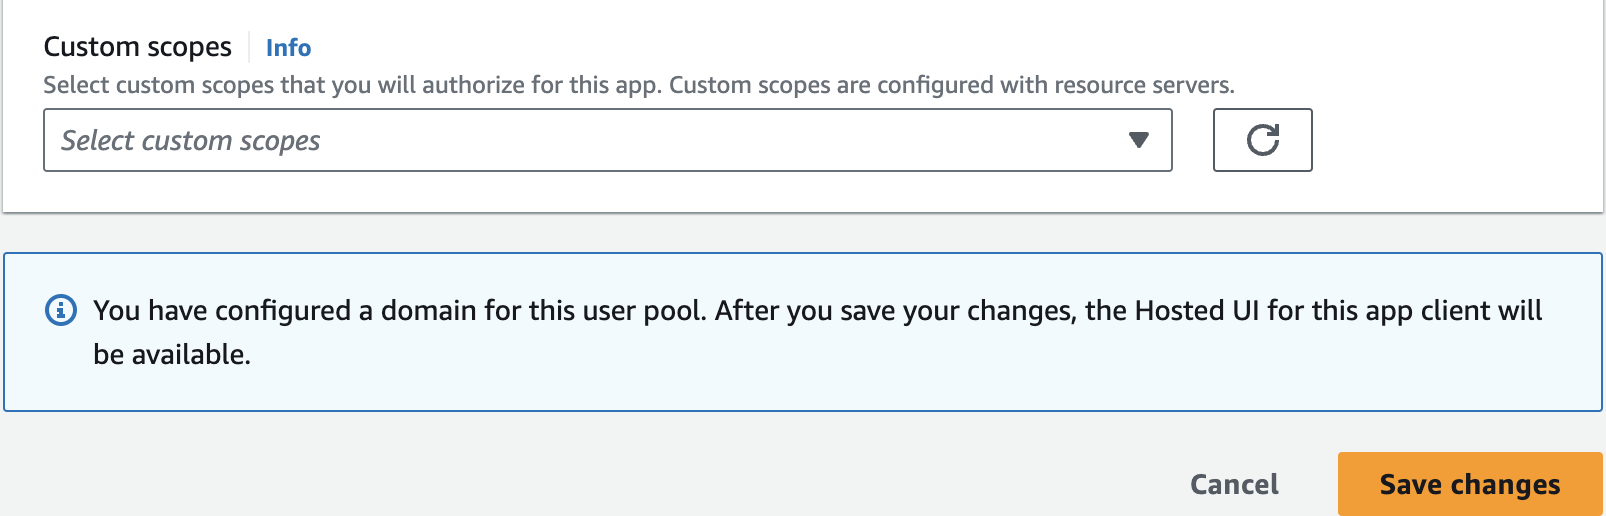The height and width of the screenshot is (516, 1606).
Task: View help for custom scopes via Info
Action: pos(288,47)
